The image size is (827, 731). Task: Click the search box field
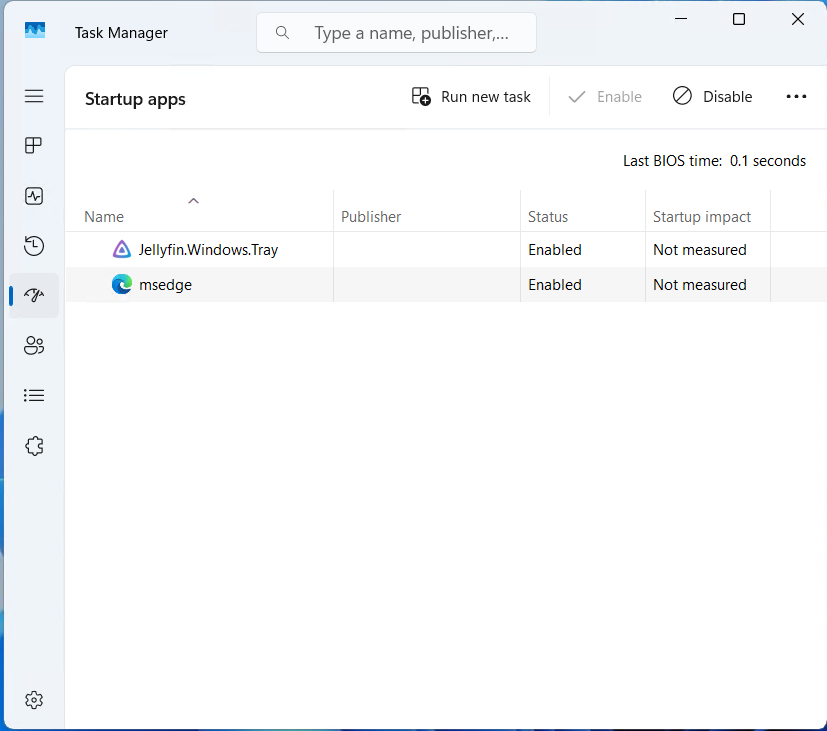click(410, 33)
